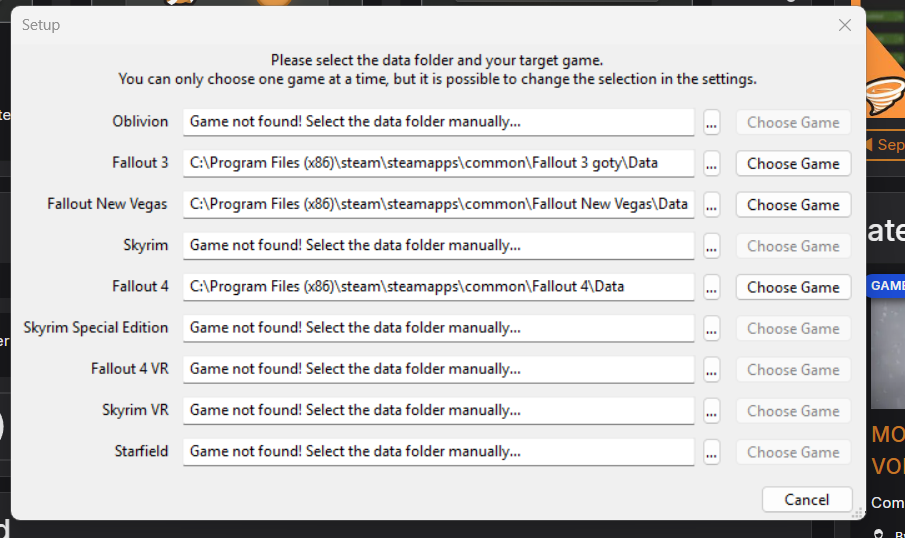Image resolution: width=905 pixels, height=538 pixels.
Task: Open the folder browser for Fallout 3
Action: 712,164
